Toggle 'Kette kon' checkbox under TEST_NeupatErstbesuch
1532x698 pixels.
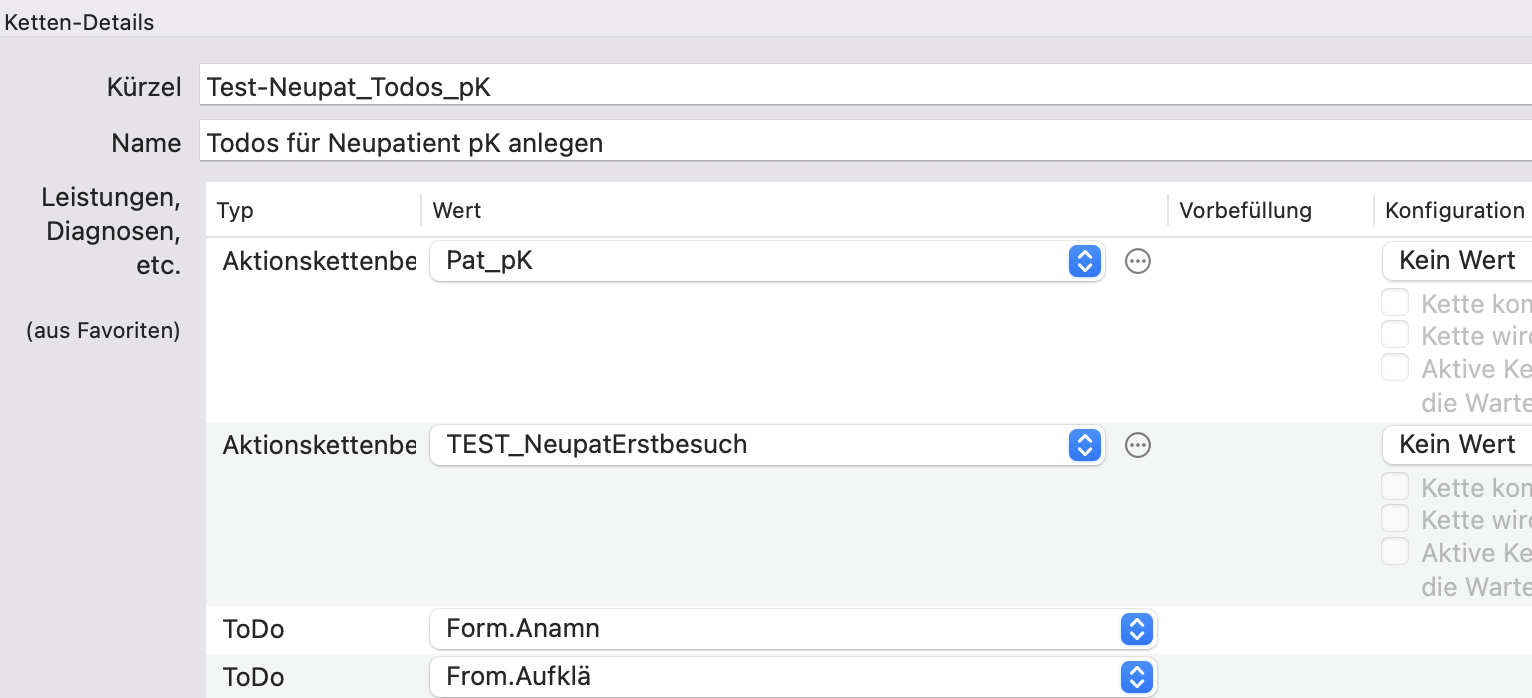[1395, 486]
